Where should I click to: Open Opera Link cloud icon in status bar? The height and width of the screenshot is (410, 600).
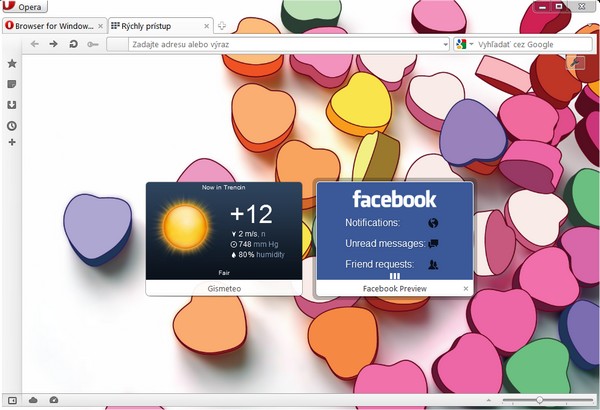[33, 400]
